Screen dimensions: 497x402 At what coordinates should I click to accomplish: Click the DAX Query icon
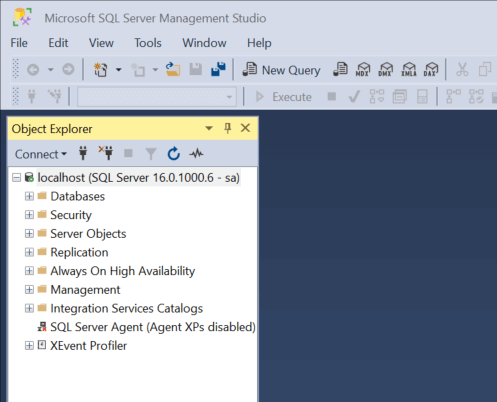[431, 69]
